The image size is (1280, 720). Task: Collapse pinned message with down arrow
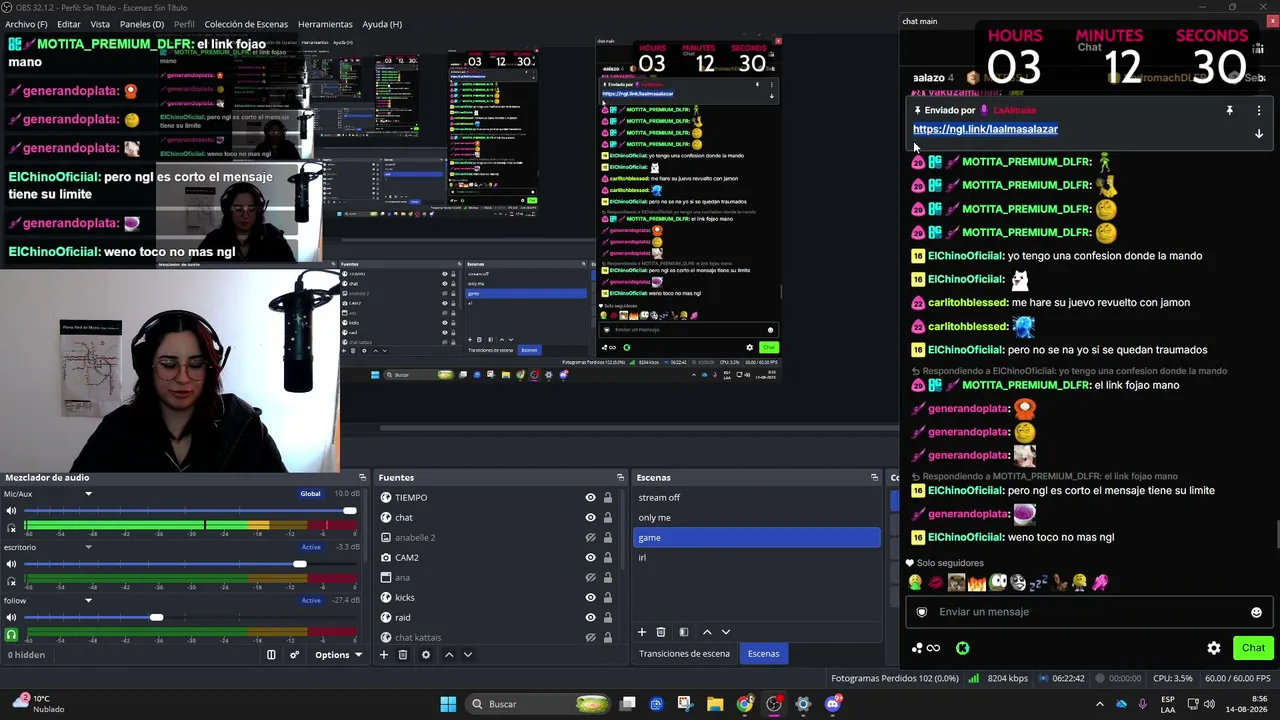click(x=1259, y=134)
